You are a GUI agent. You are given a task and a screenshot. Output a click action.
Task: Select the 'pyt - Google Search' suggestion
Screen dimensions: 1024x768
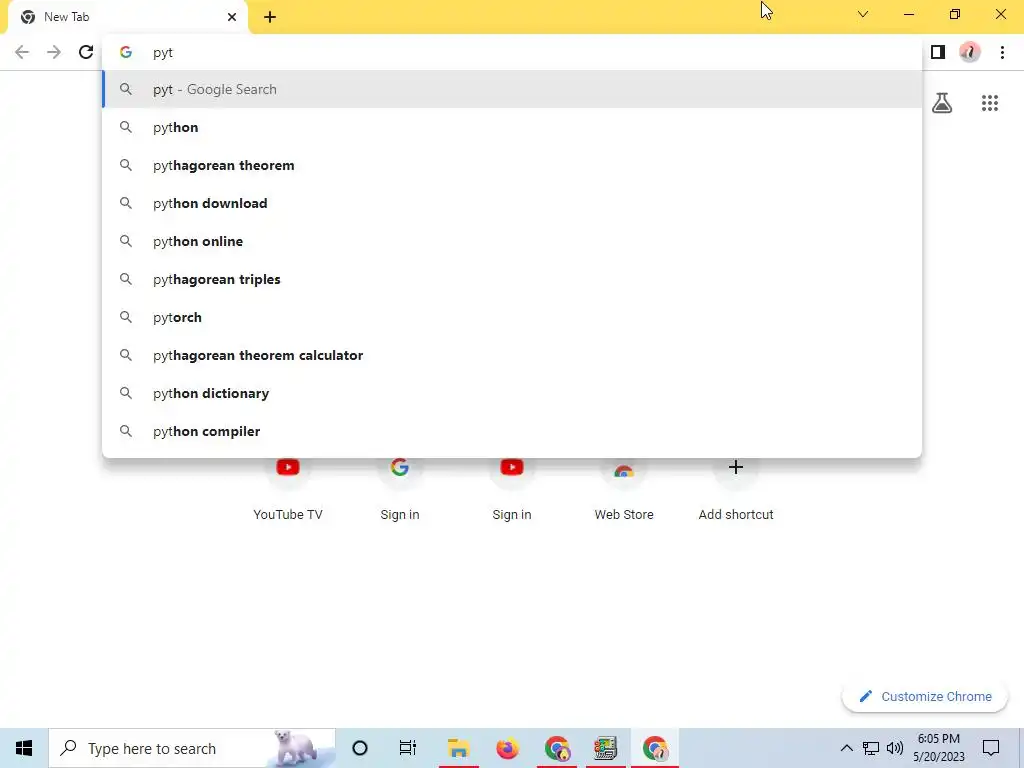(x=512, y=89)
